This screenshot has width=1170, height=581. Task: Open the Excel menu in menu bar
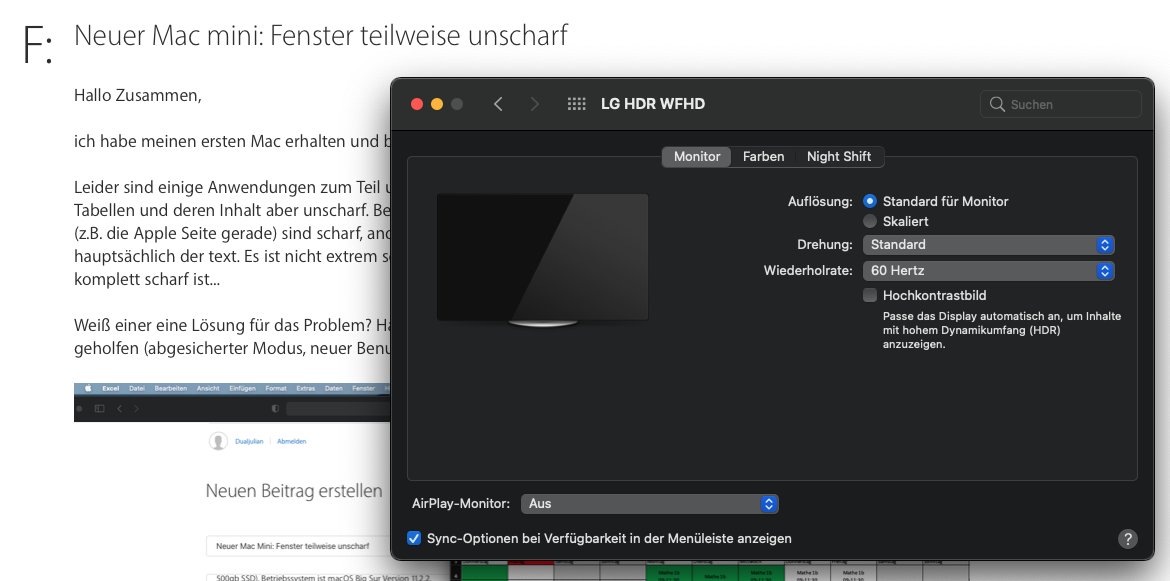110,389
